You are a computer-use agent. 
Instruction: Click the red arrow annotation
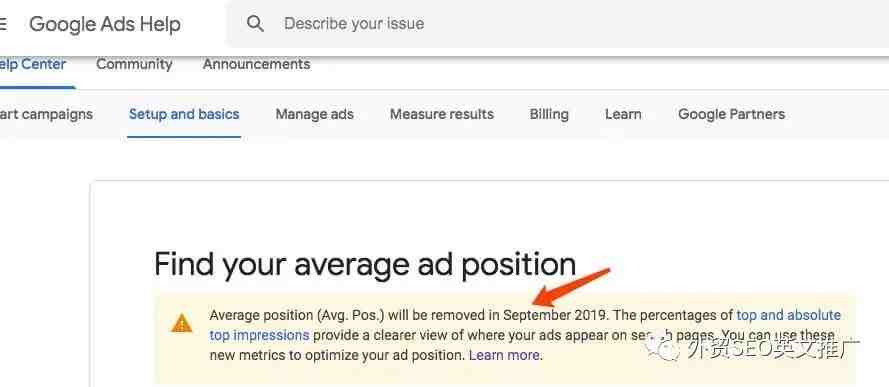pos(570,287)
